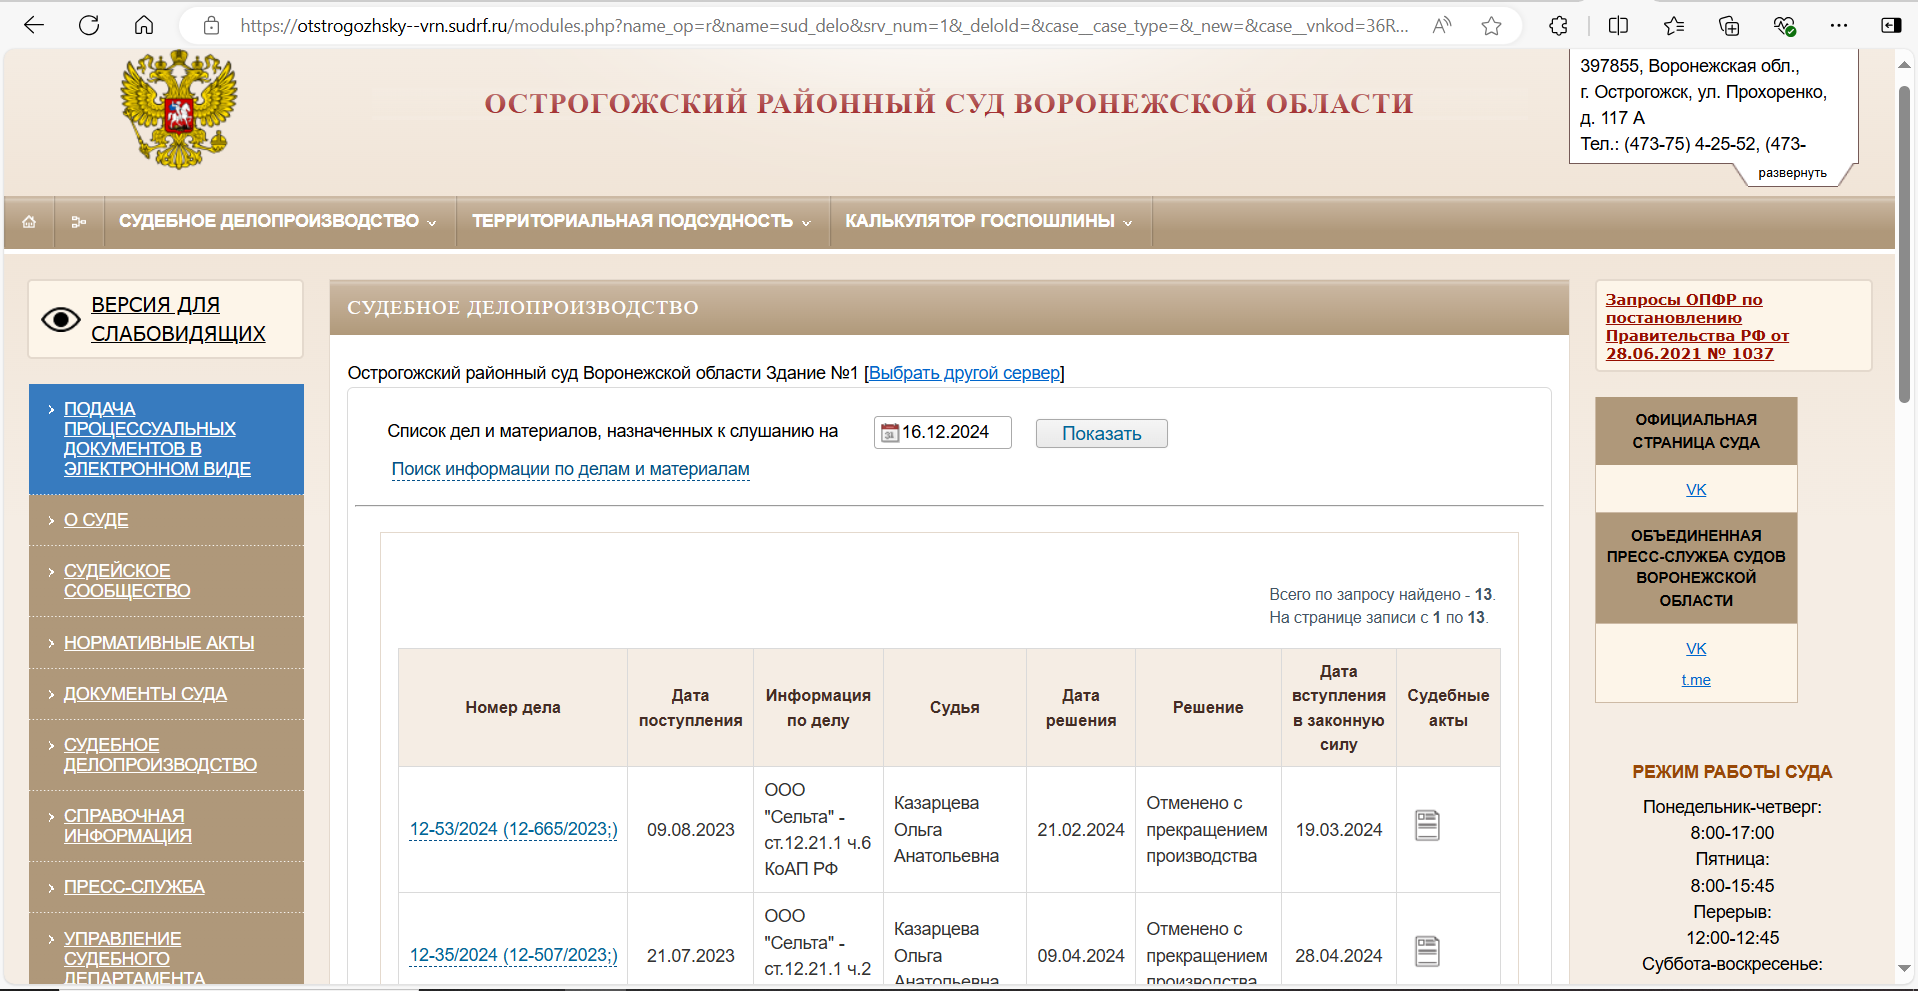The height and width of the screenshot is (991, 1918).
Task: Click the Номер дела column header
Action: pos(513,707)
